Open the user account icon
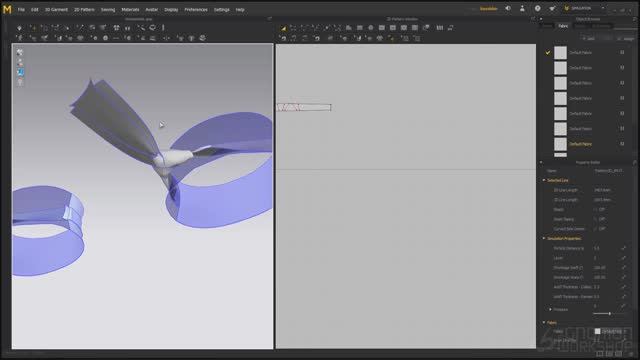The height and width of the screenshot is (360, 640). [522, 8]
